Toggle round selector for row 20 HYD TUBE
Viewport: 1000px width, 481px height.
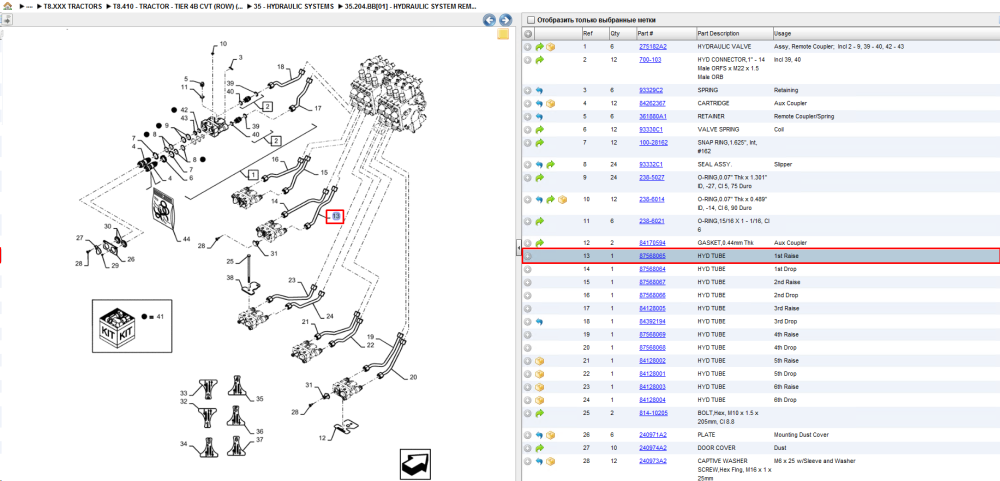[x=528, y=347]
